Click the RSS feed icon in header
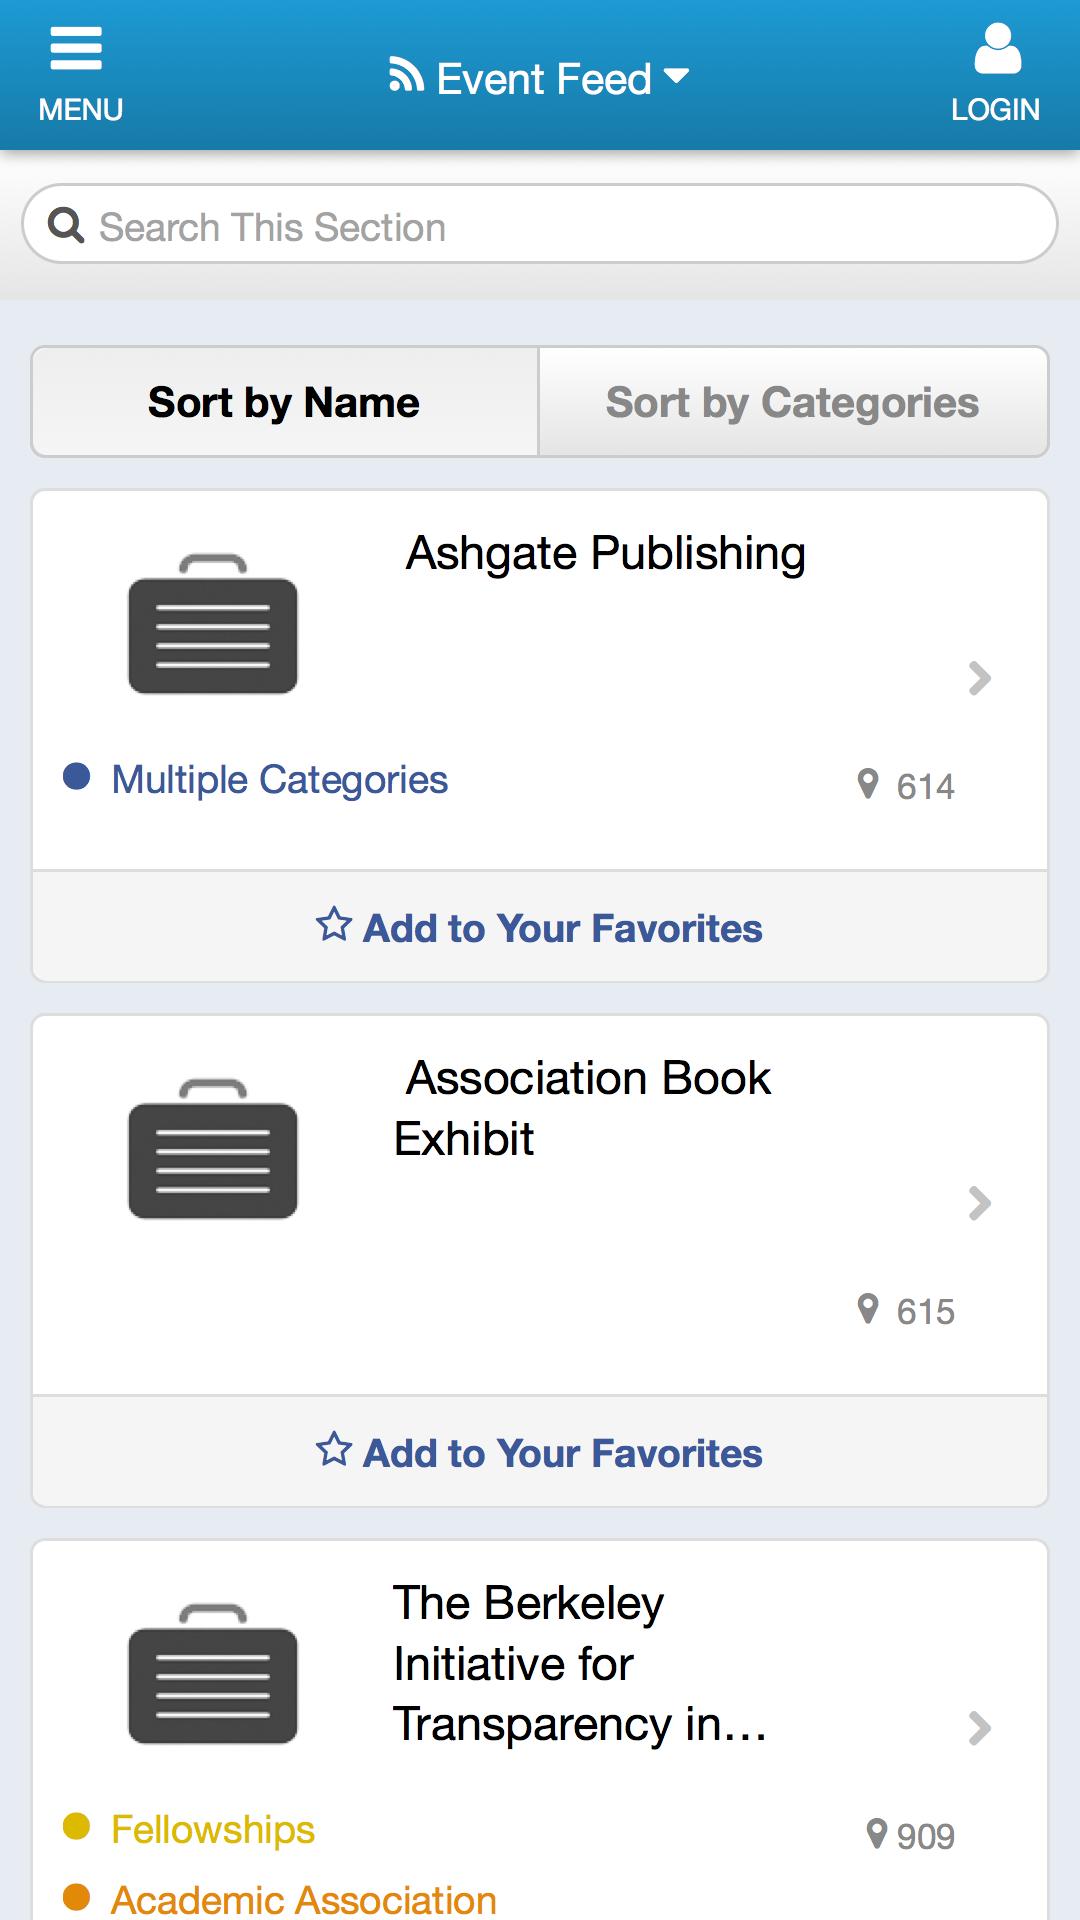Screen dimensions: 1080x1920 pyautogui.click(x=406, y=75)
